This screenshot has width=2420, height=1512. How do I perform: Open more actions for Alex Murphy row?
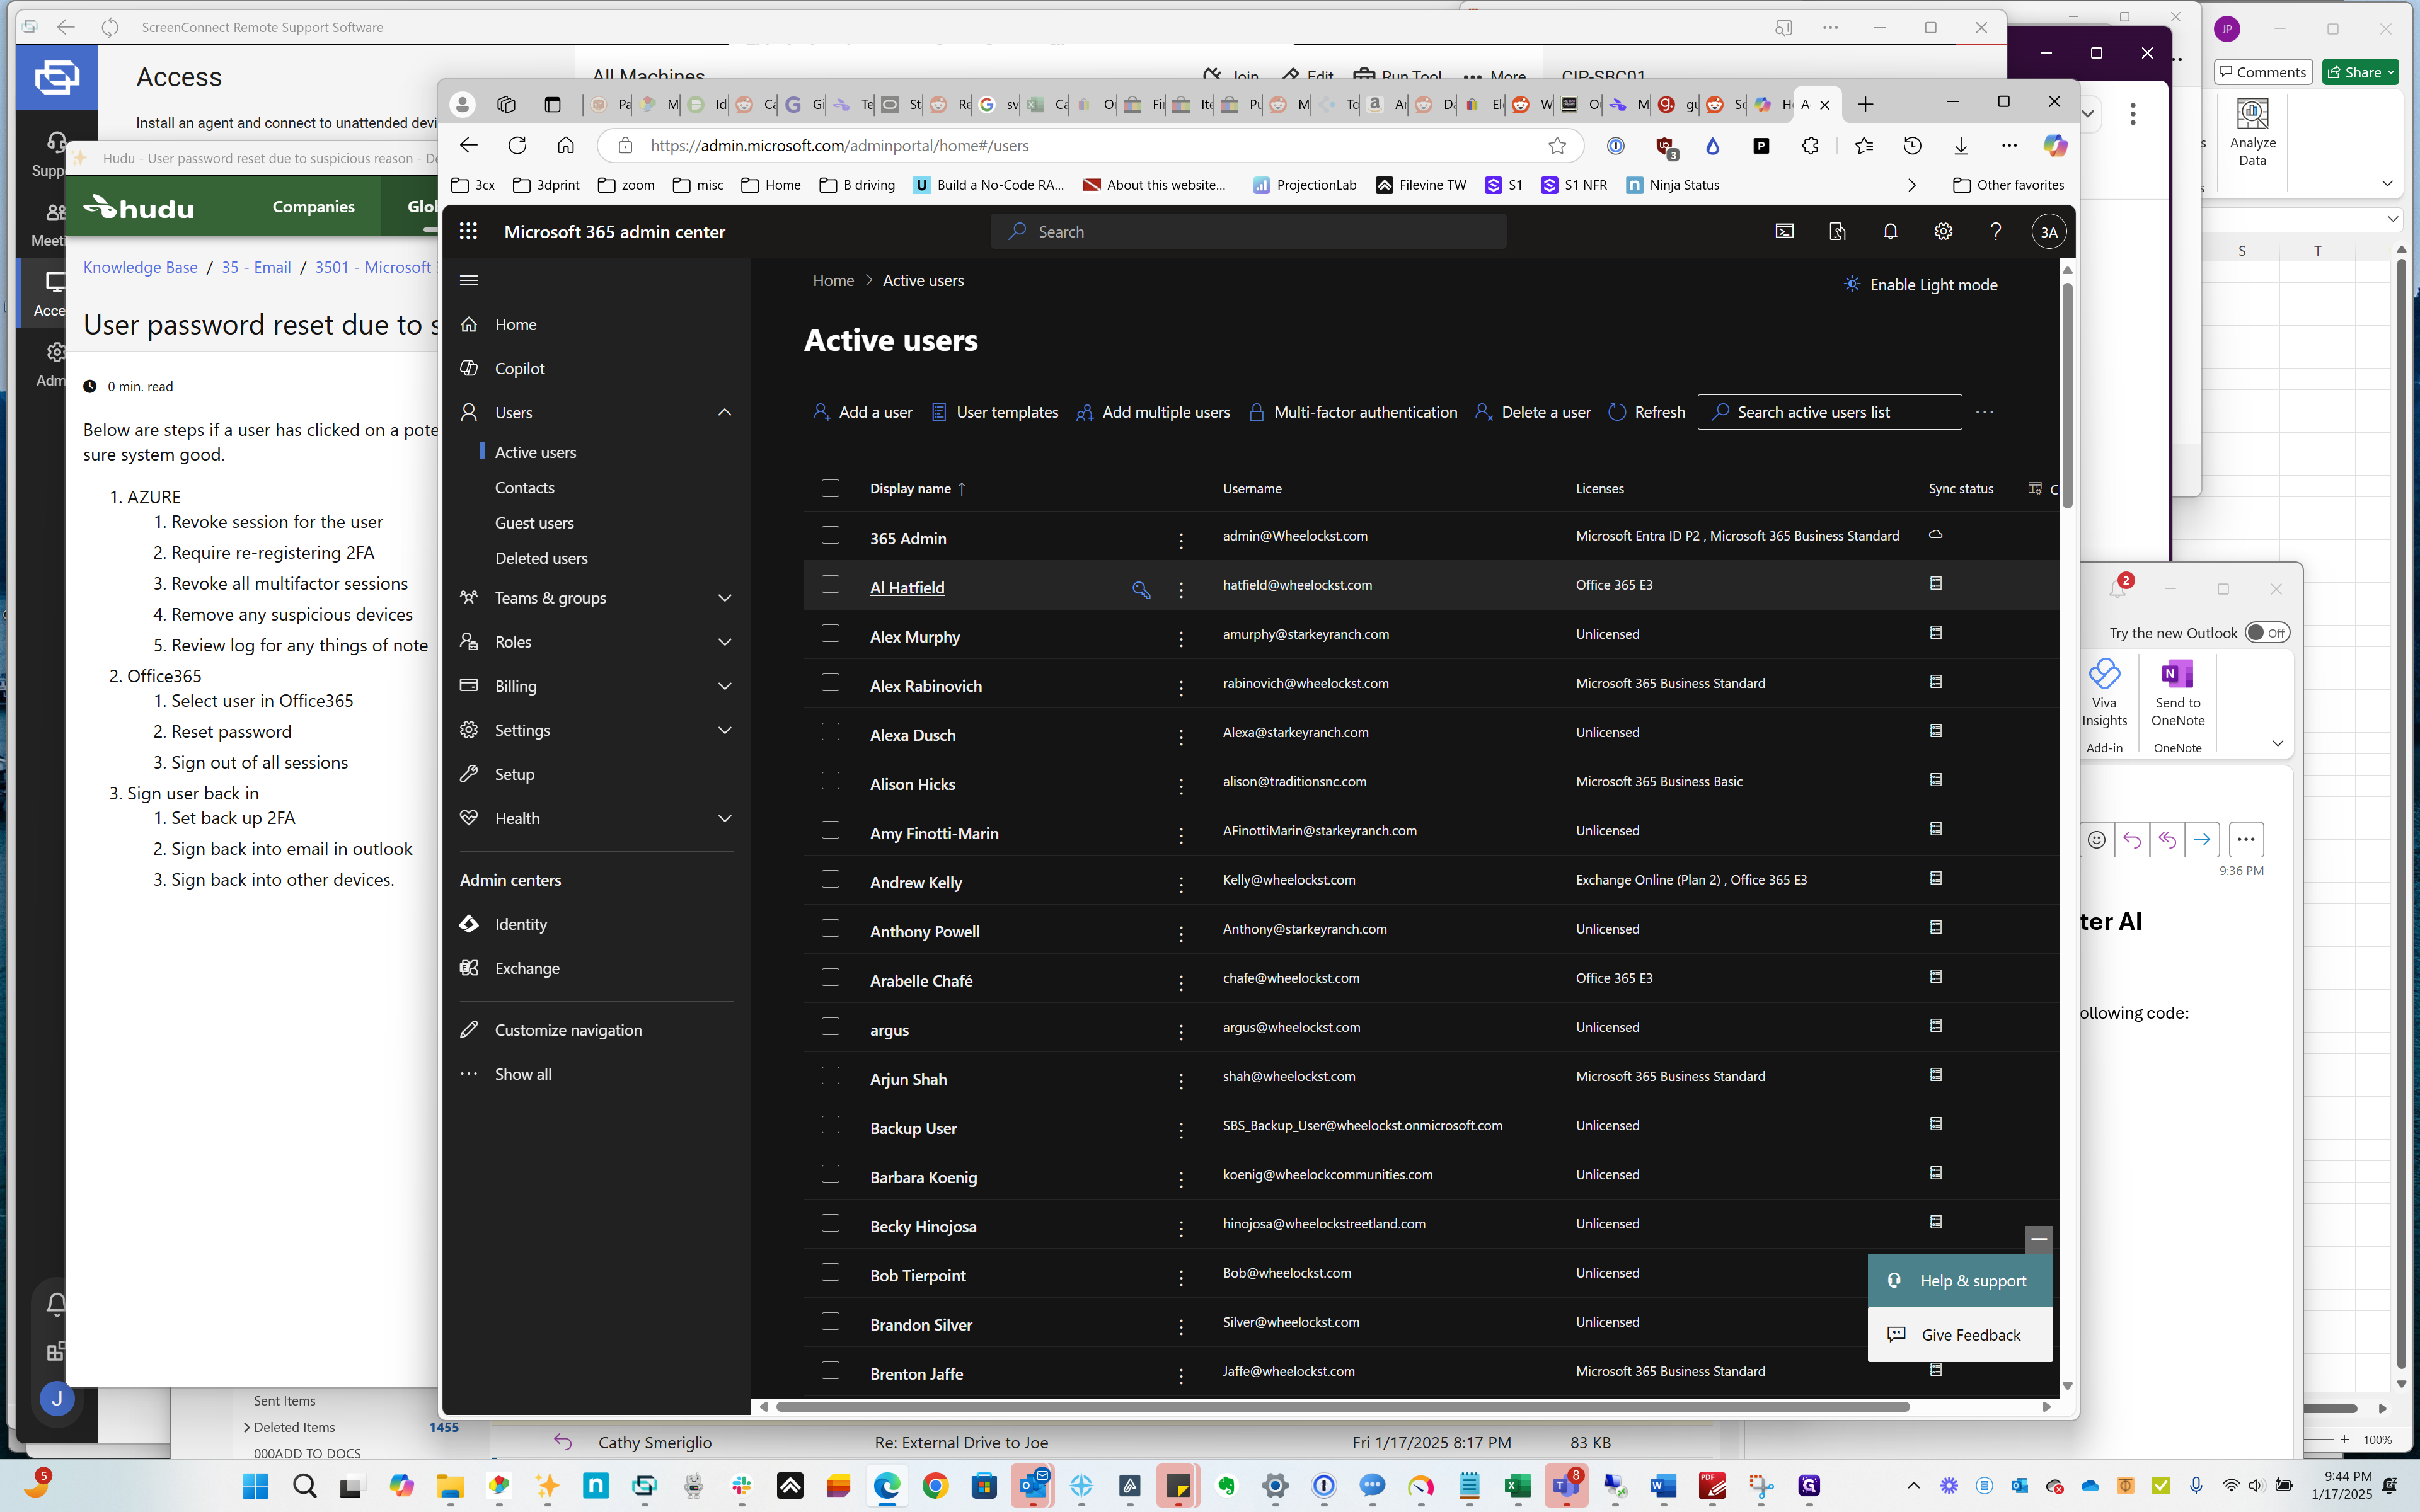(x=1181, y=638)
